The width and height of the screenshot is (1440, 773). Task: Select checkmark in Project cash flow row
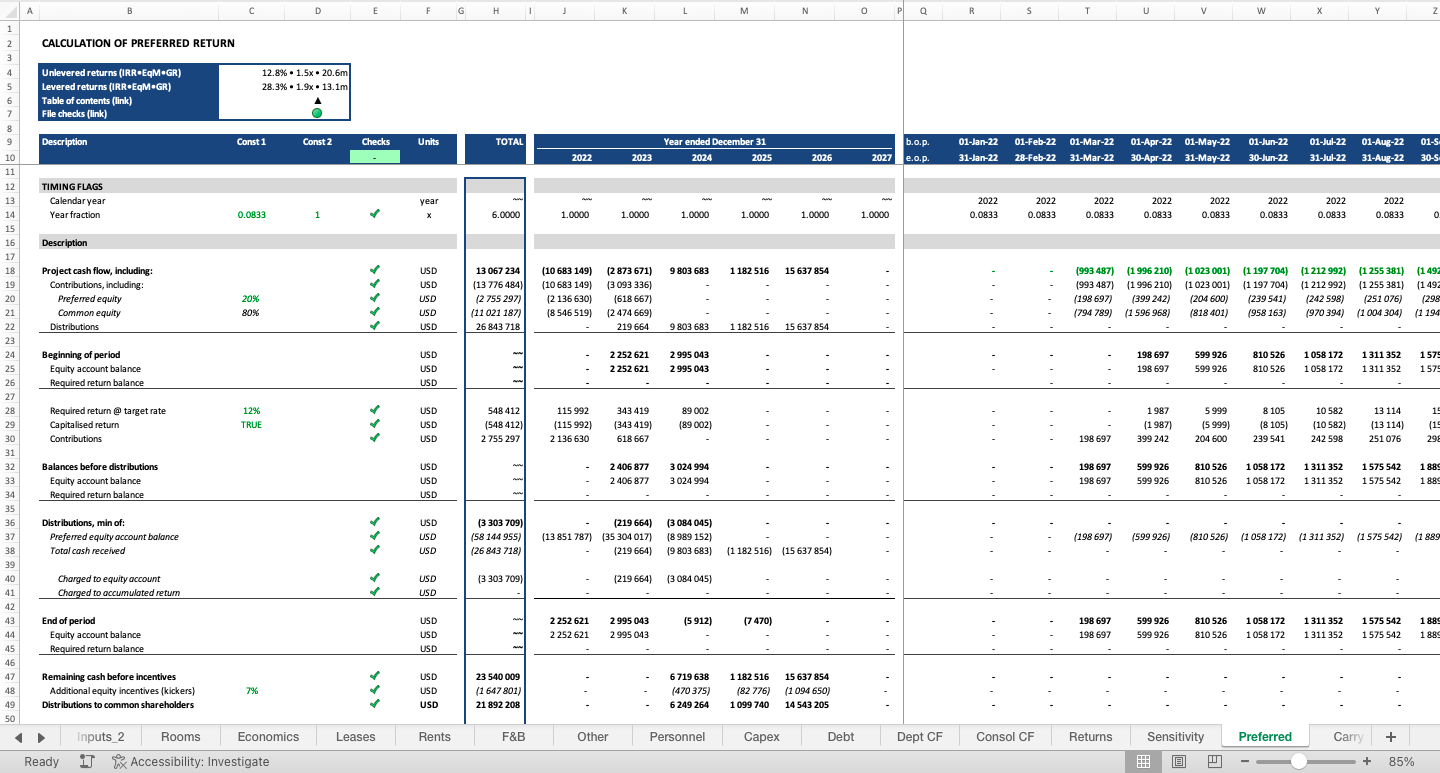pyautogui.click(x=375, y=270)
